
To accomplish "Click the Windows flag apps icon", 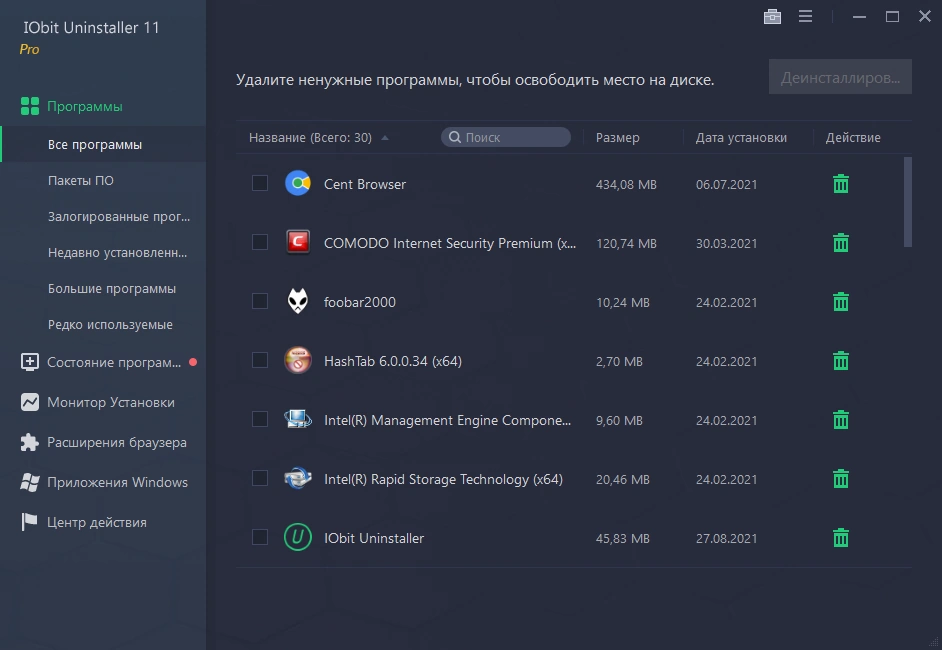I will point(29,482).
